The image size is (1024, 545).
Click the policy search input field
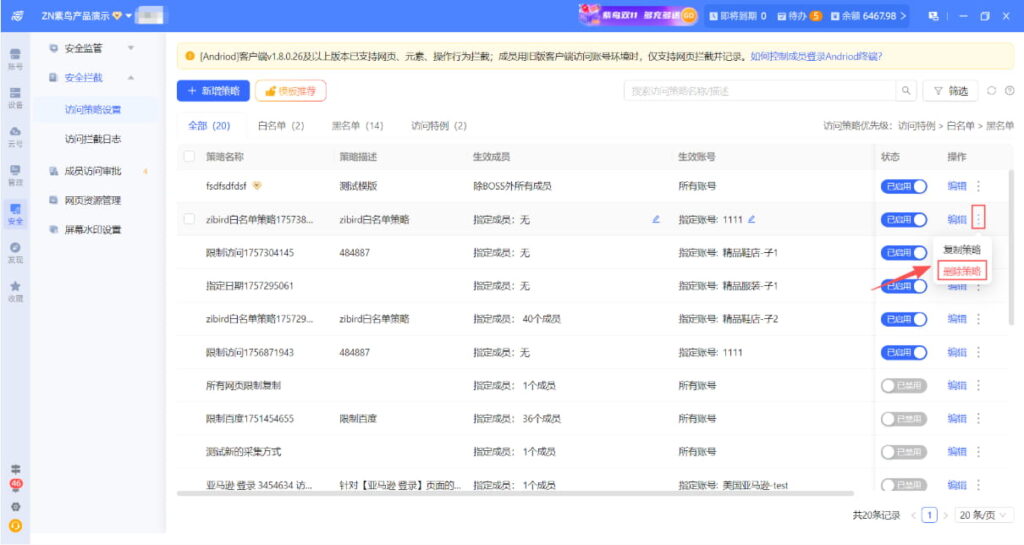(x=760, y=91)
